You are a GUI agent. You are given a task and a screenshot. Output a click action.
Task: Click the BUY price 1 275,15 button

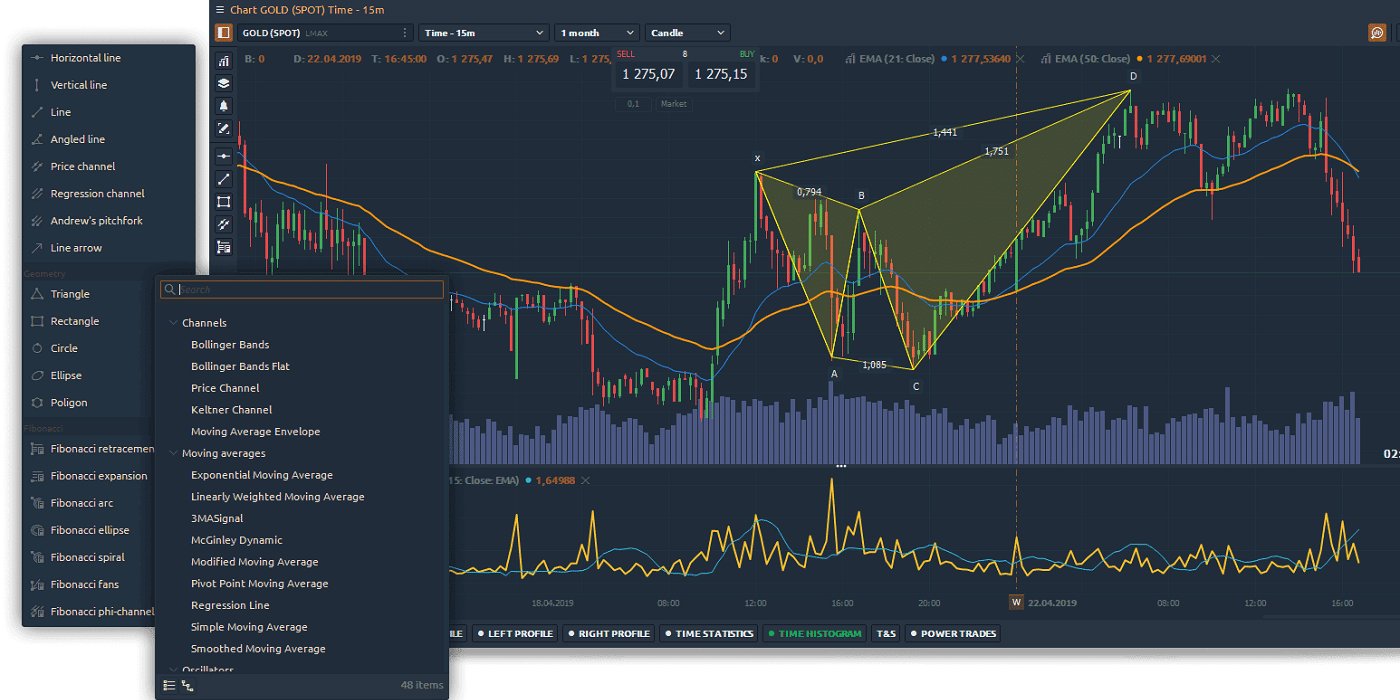(x=720, y=74)
